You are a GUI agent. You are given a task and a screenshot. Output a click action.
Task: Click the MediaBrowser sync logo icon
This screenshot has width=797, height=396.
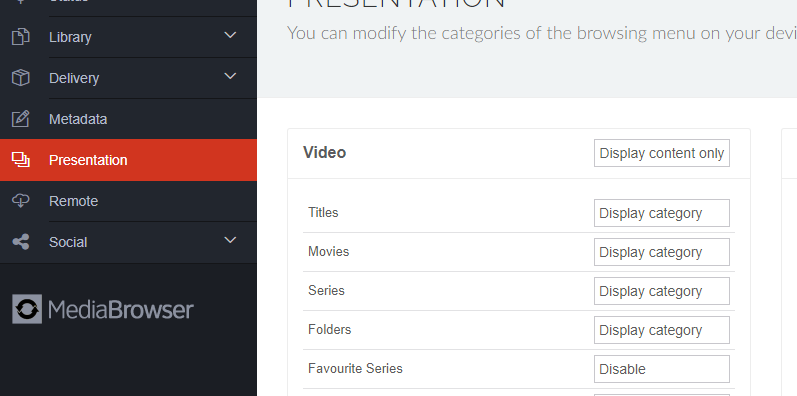point(27,309)
